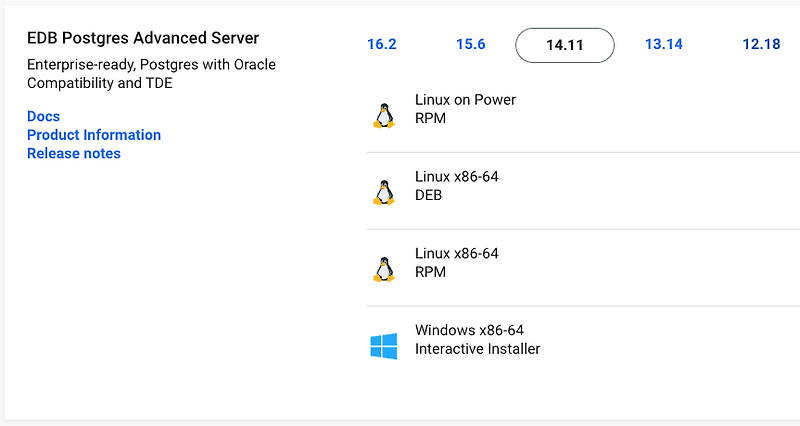Click "Linux x86-64" text above DEB
The image size is (800, 426).
456,177
